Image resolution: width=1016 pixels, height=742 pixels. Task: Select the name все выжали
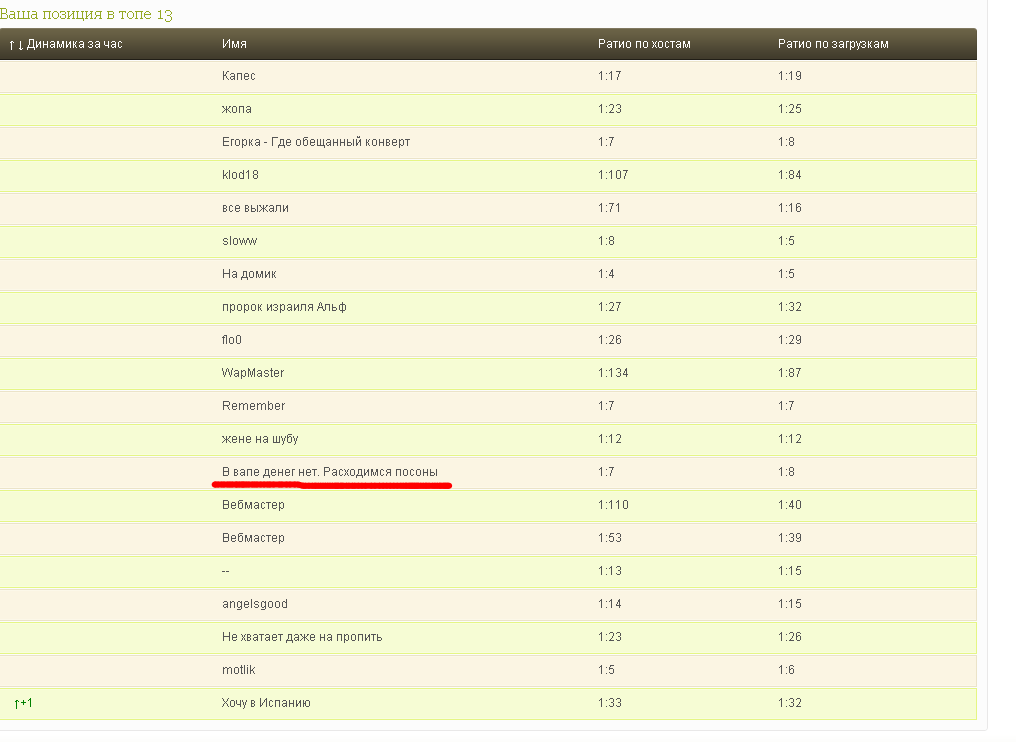point(255,208)
